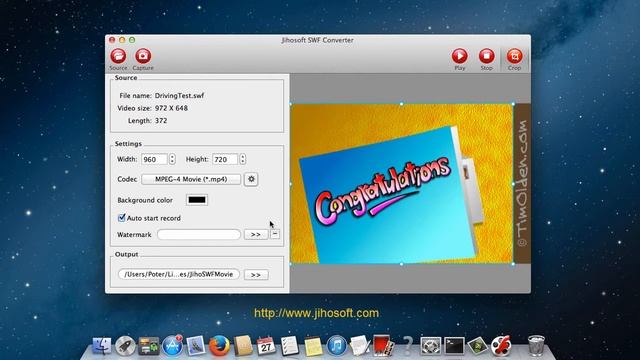Open the Codec MPEG-4 Movie dropdown
This screenshot has width=640, height=360.
(191, 179)
